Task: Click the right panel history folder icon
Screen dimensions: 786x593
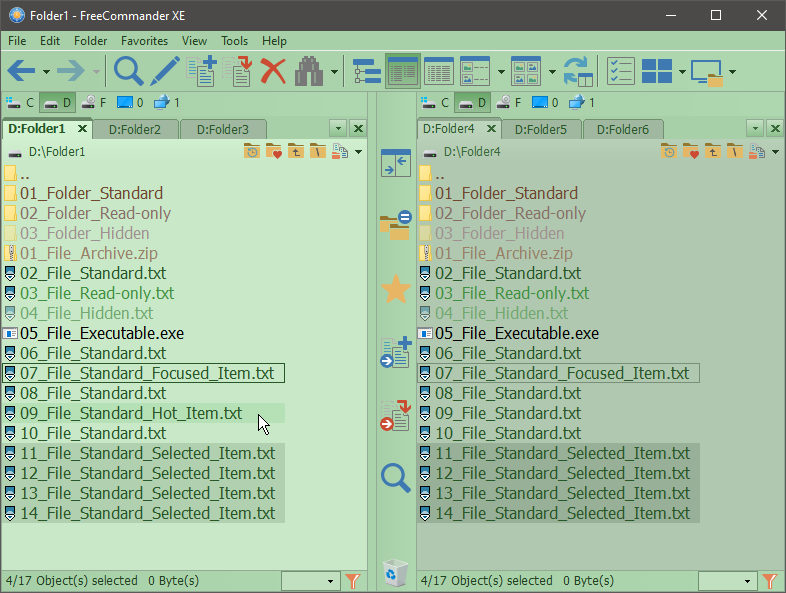Action: click(669, 152)
